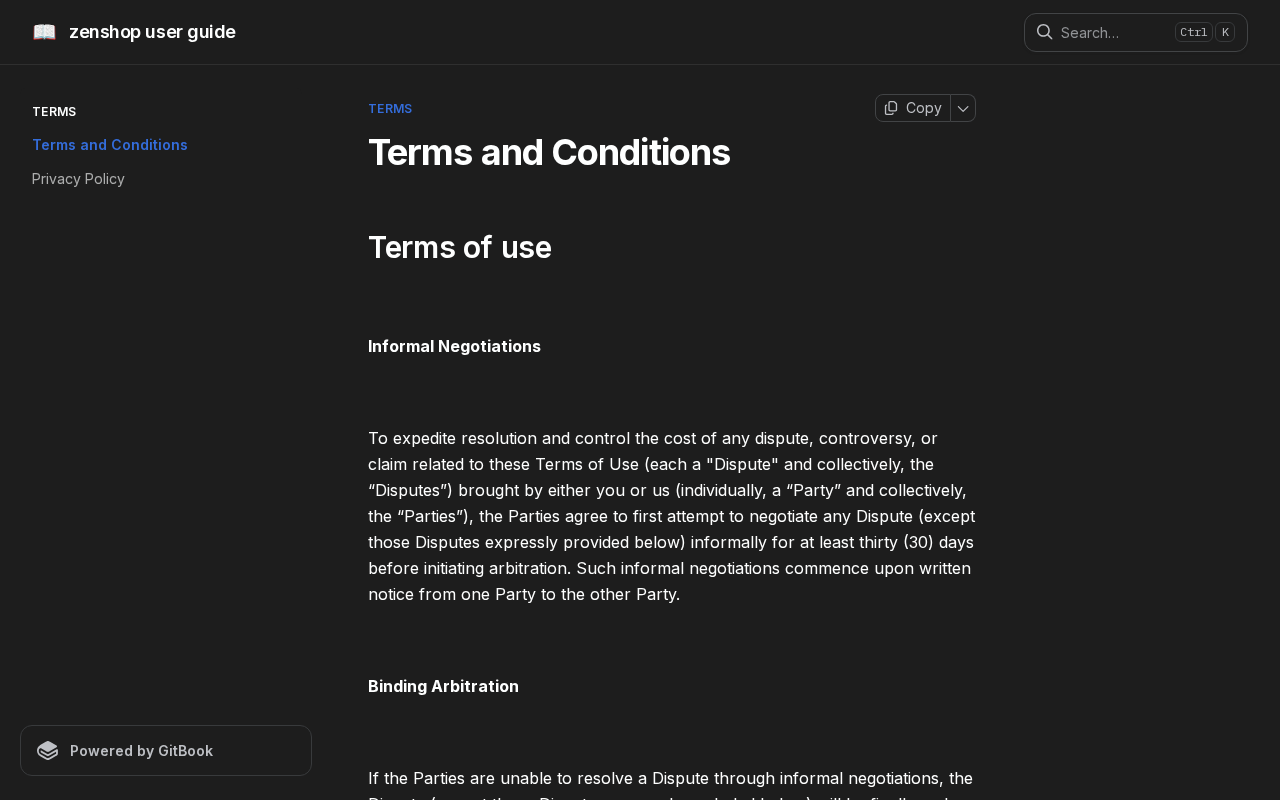Click the Ctrl keyboard shortcut badge
The height and width of the screenshot is (800, 1280).
(x=1193, y=32)
